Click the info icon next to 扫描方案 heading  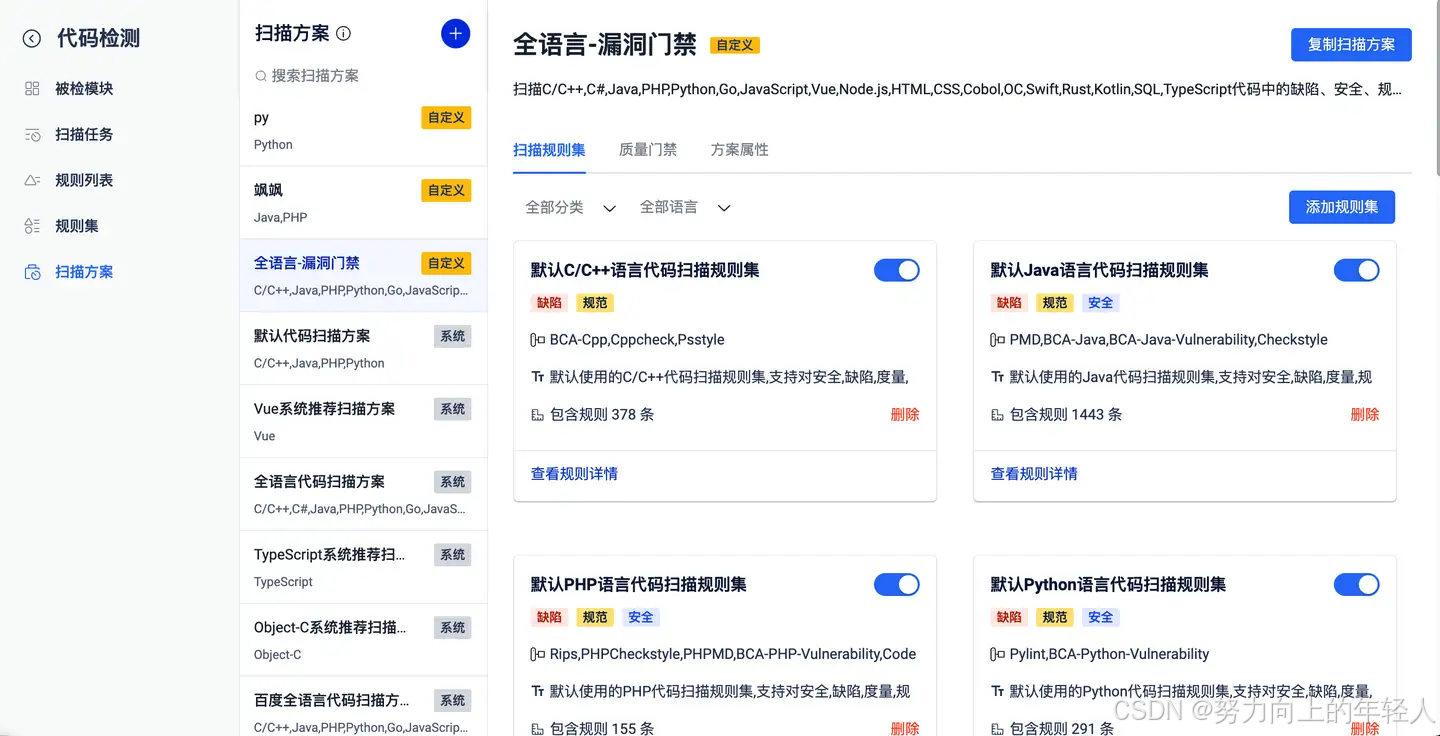(344, 34)
